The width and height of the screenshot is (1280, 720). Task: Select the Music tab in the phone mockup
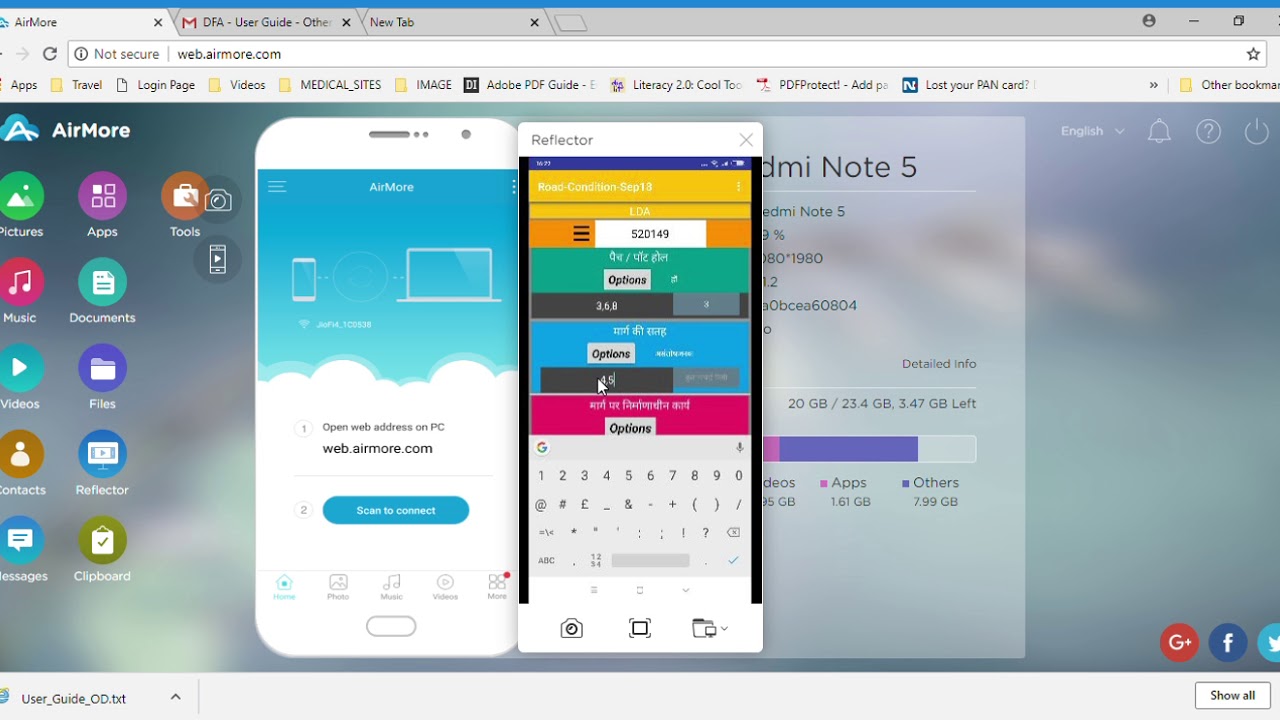click(x=392, y=587)
